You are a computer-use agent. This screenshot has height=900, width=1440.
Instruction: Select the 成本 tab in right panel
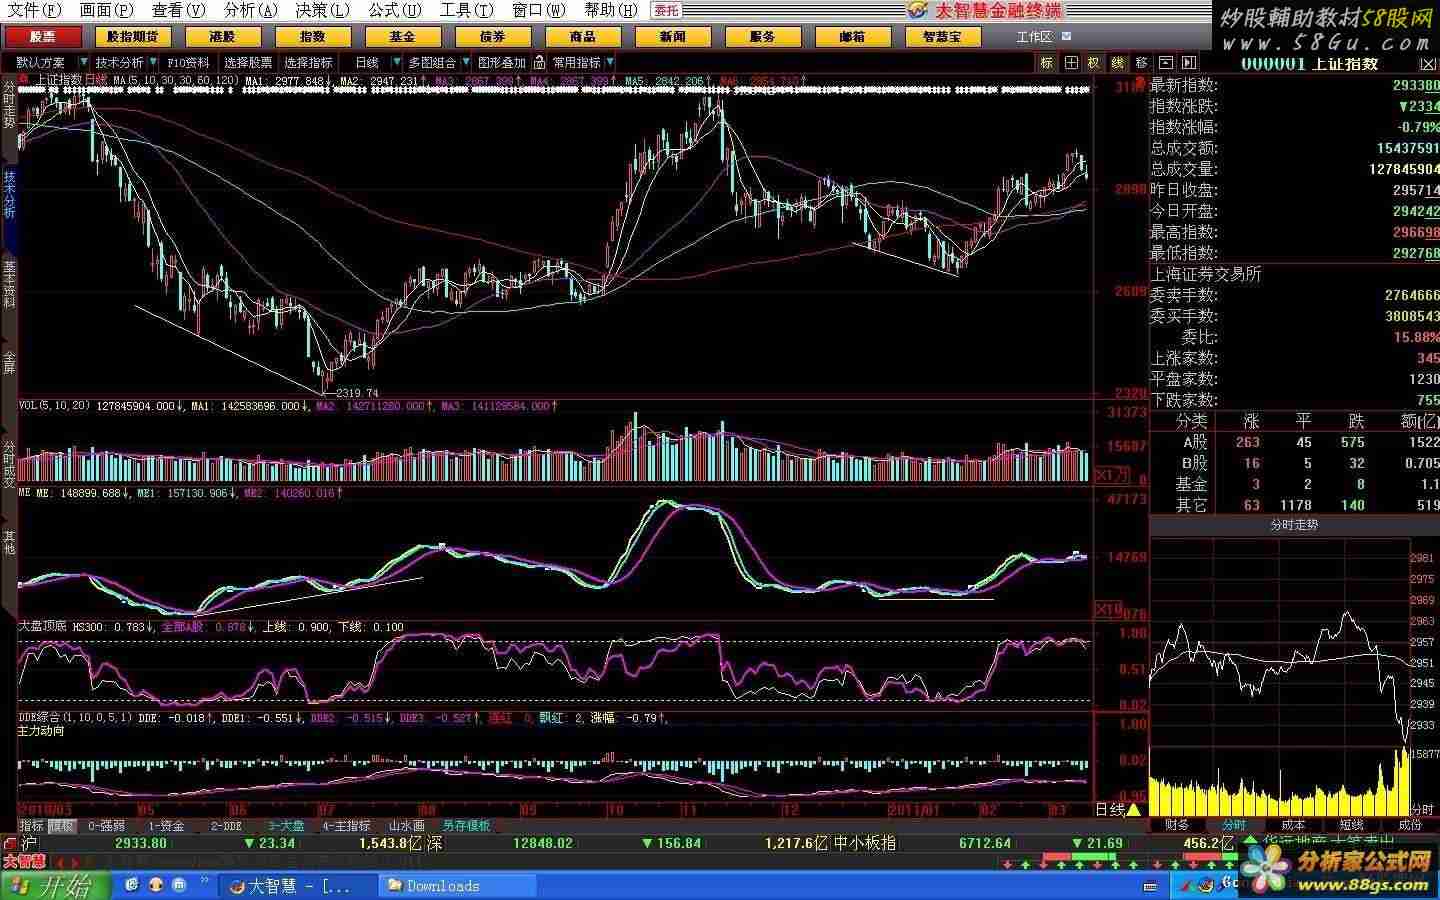coord(1293,825)
